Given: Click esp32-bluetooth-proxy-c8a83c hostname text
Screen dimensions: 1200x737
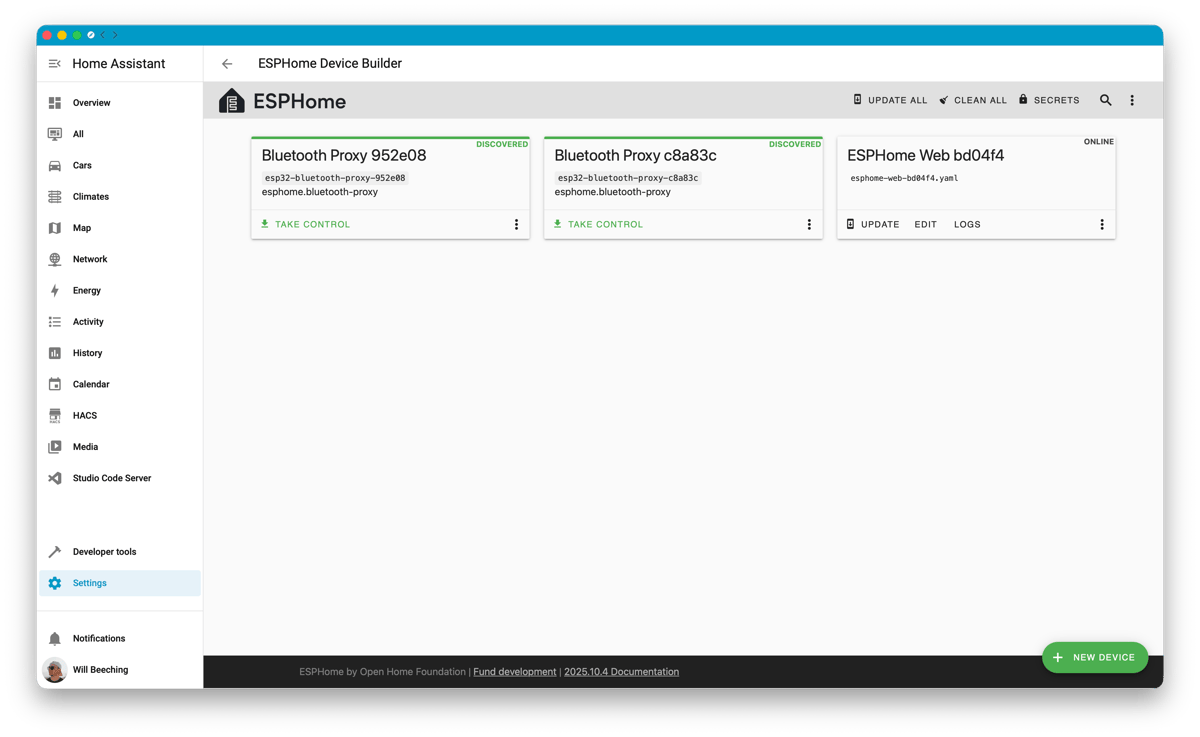Looking at the screenshot, I should click(628, 178).
